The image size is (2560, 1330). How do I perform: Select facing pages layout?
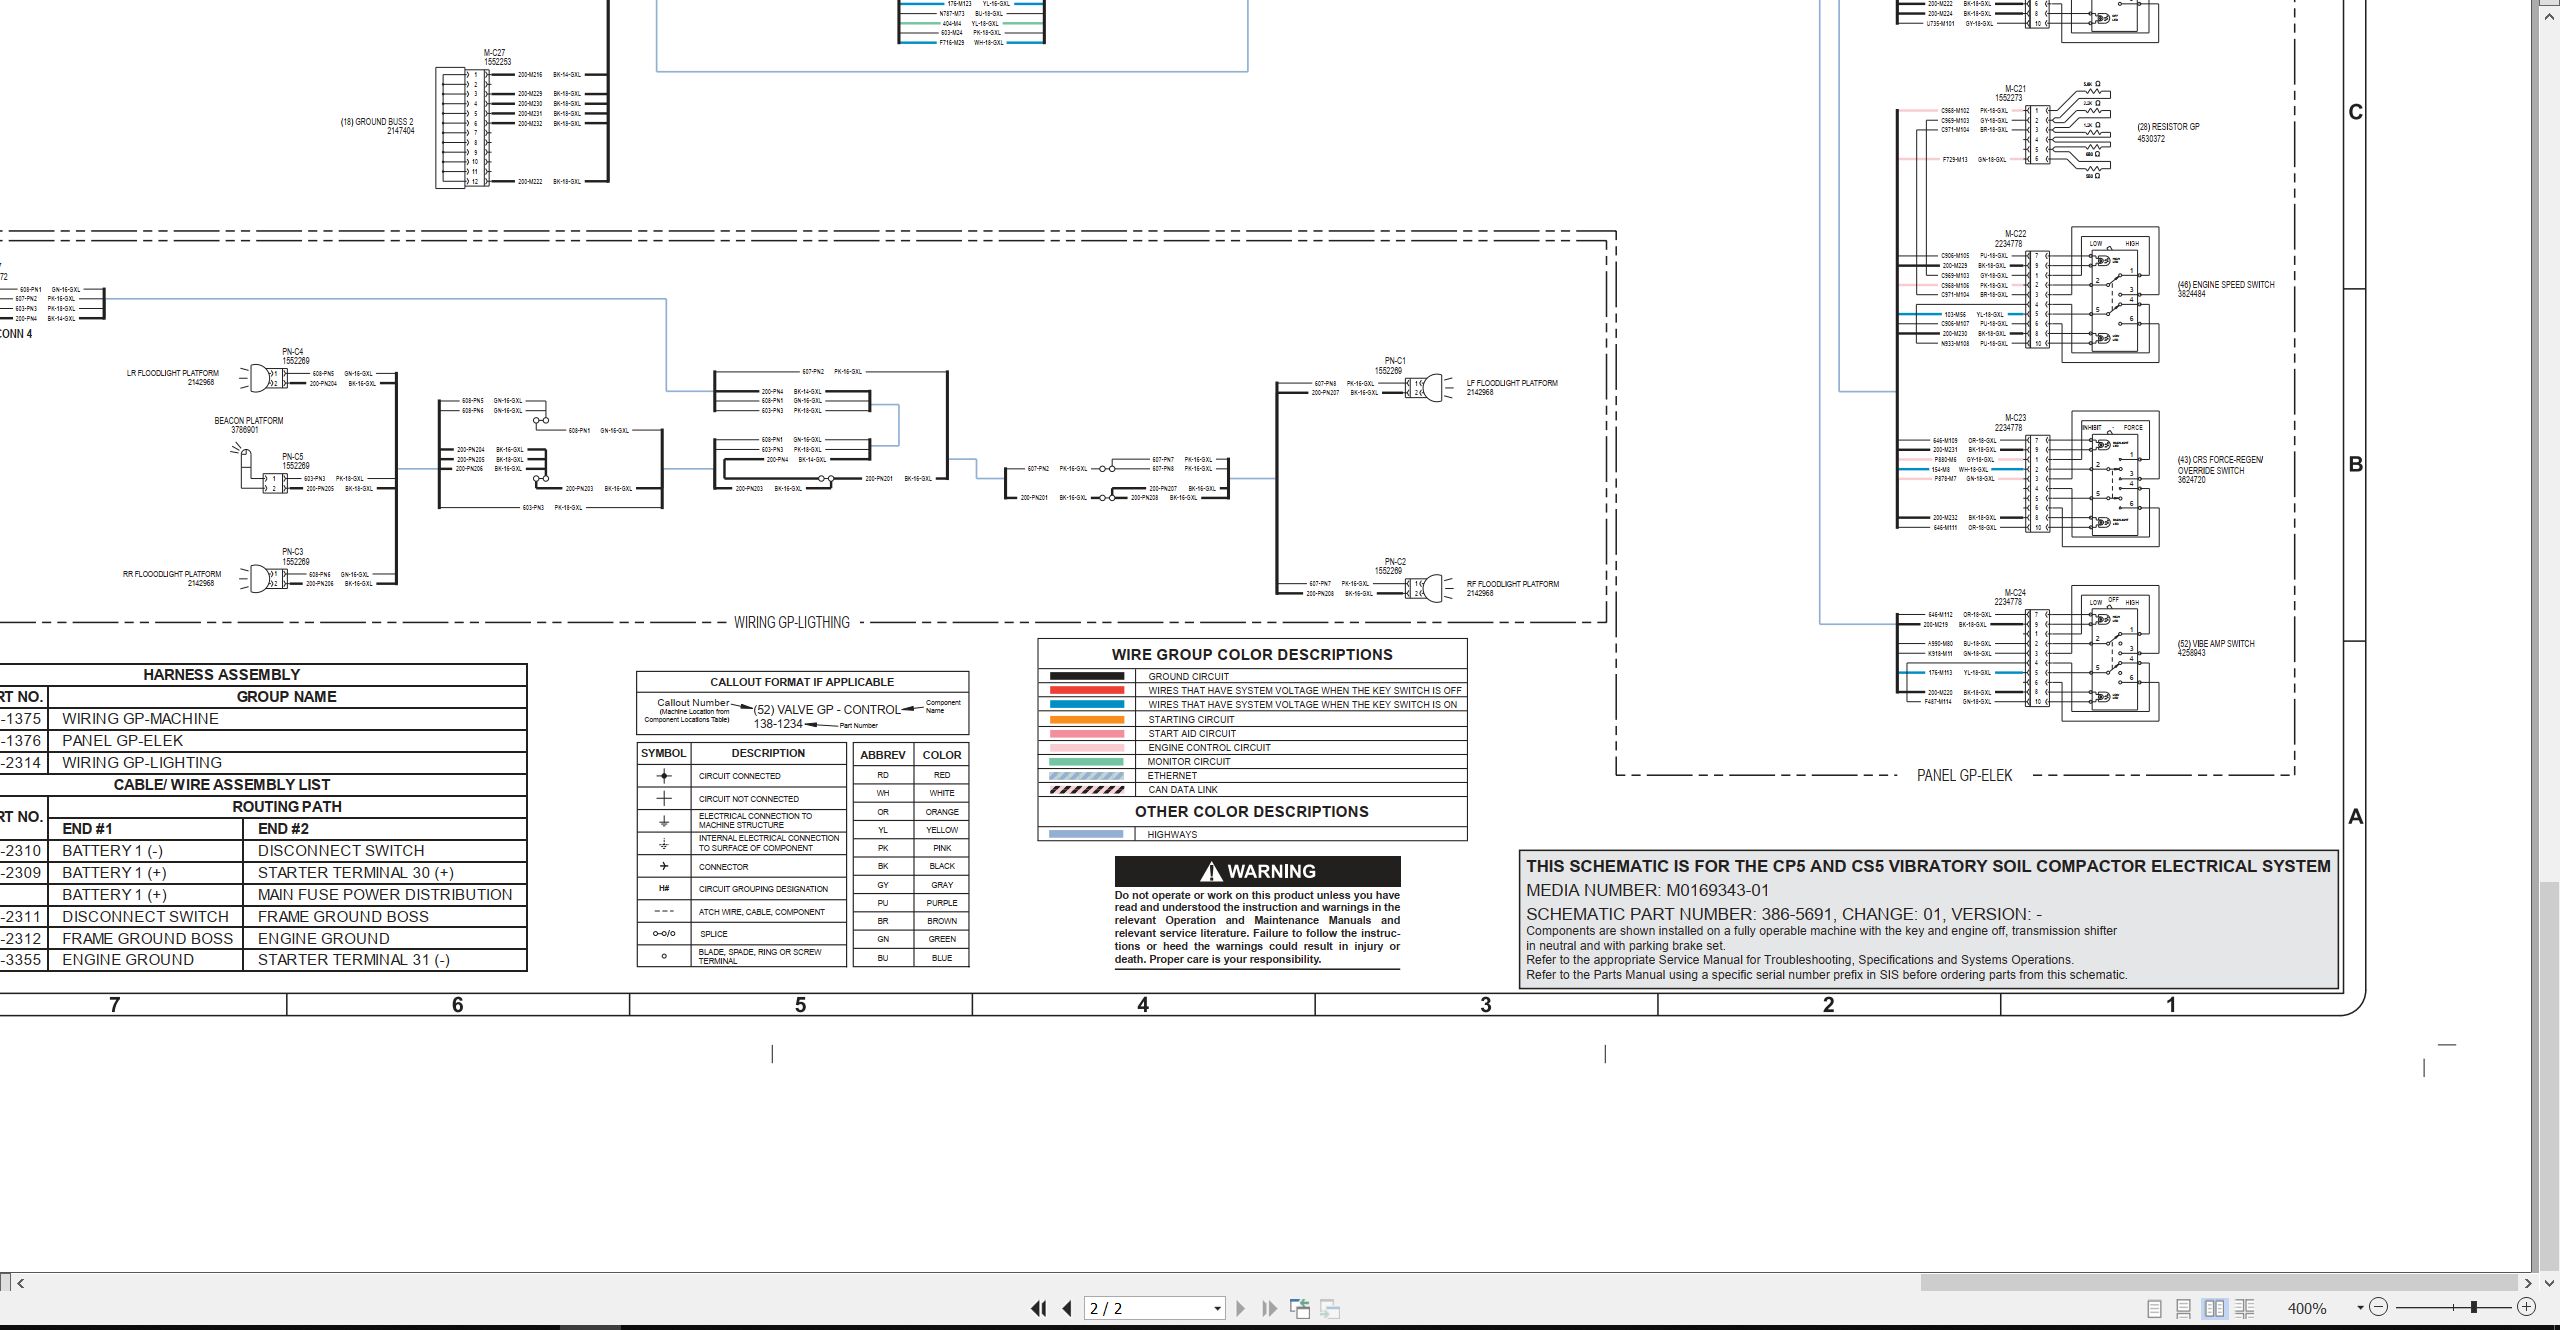tap(2215, 1308)
